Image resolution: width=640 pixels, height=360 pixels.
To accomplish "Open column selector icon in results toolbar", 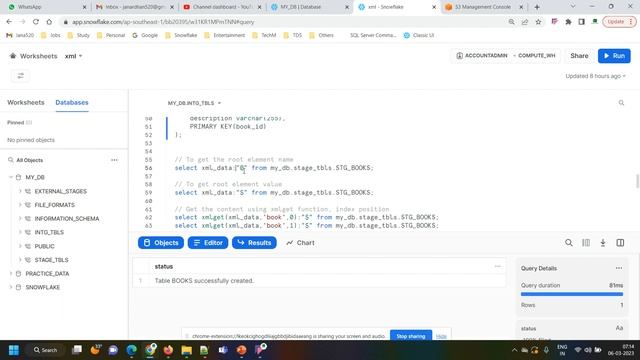I will 586,243.
